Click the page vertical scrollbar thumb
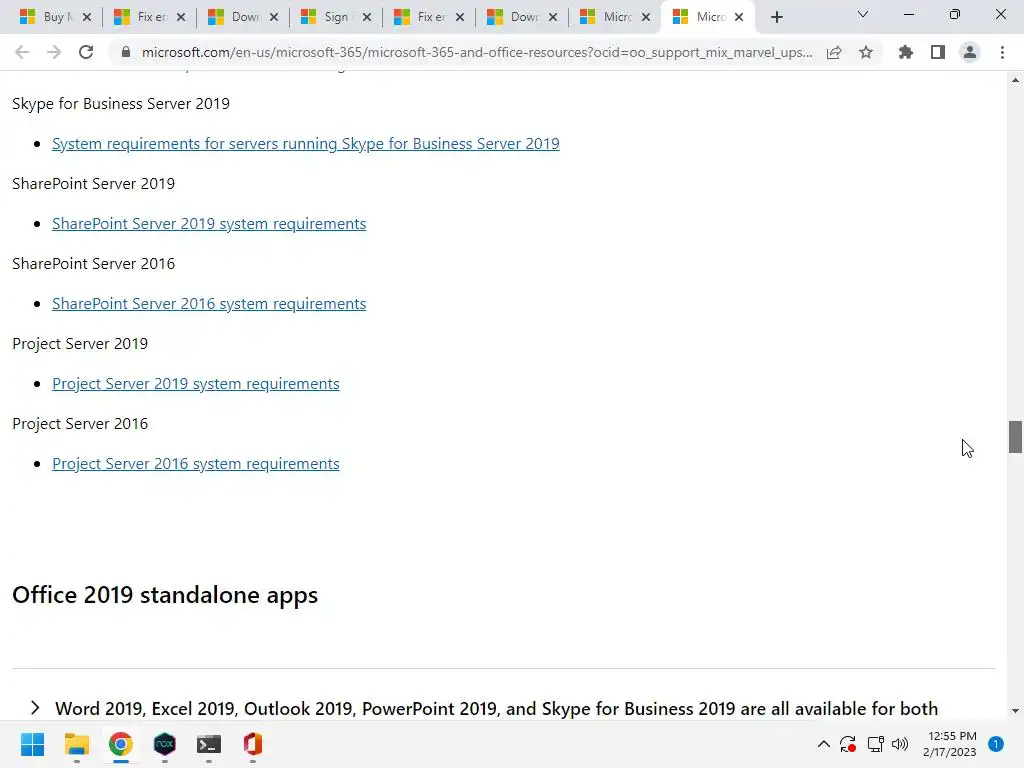Screen dimensions: 1024x768 point(1015,437)
